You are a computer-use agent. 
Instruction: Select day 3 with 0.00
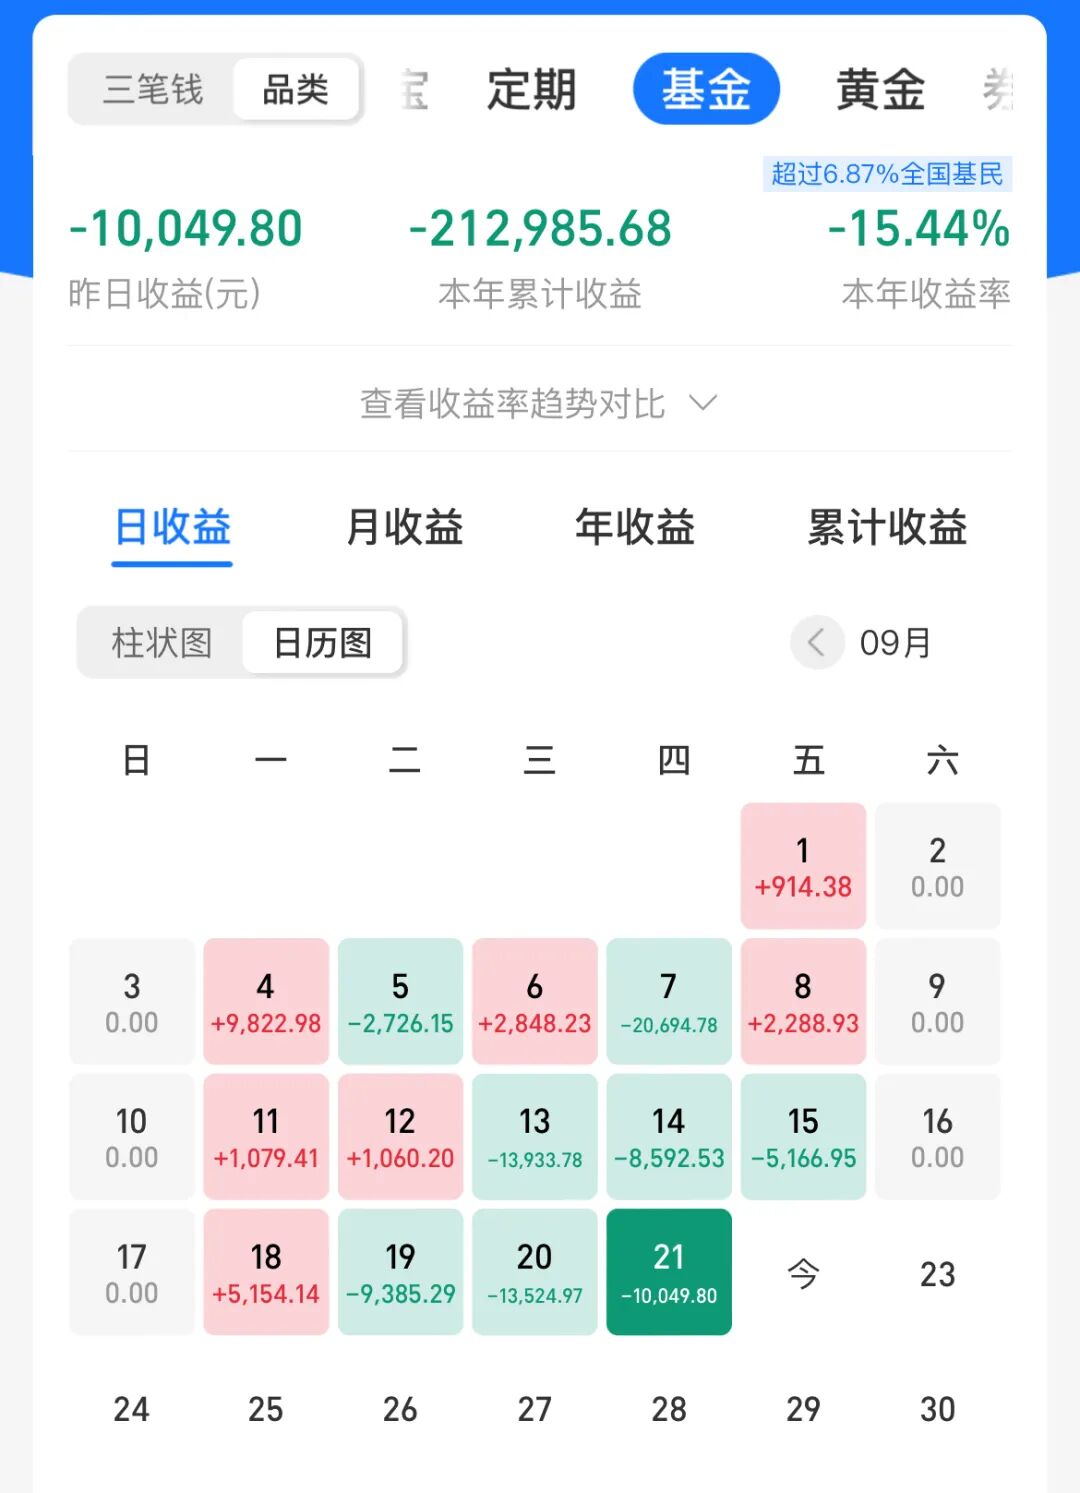[132, 1001]
